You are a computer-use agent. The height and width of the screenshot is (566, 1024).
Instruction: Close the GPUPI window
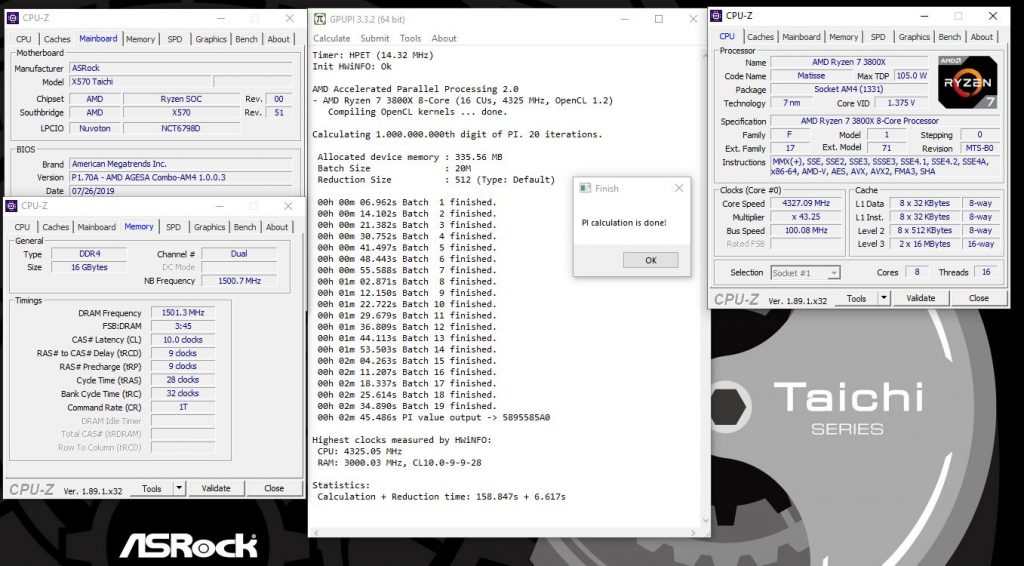click(x=694, y=19)
